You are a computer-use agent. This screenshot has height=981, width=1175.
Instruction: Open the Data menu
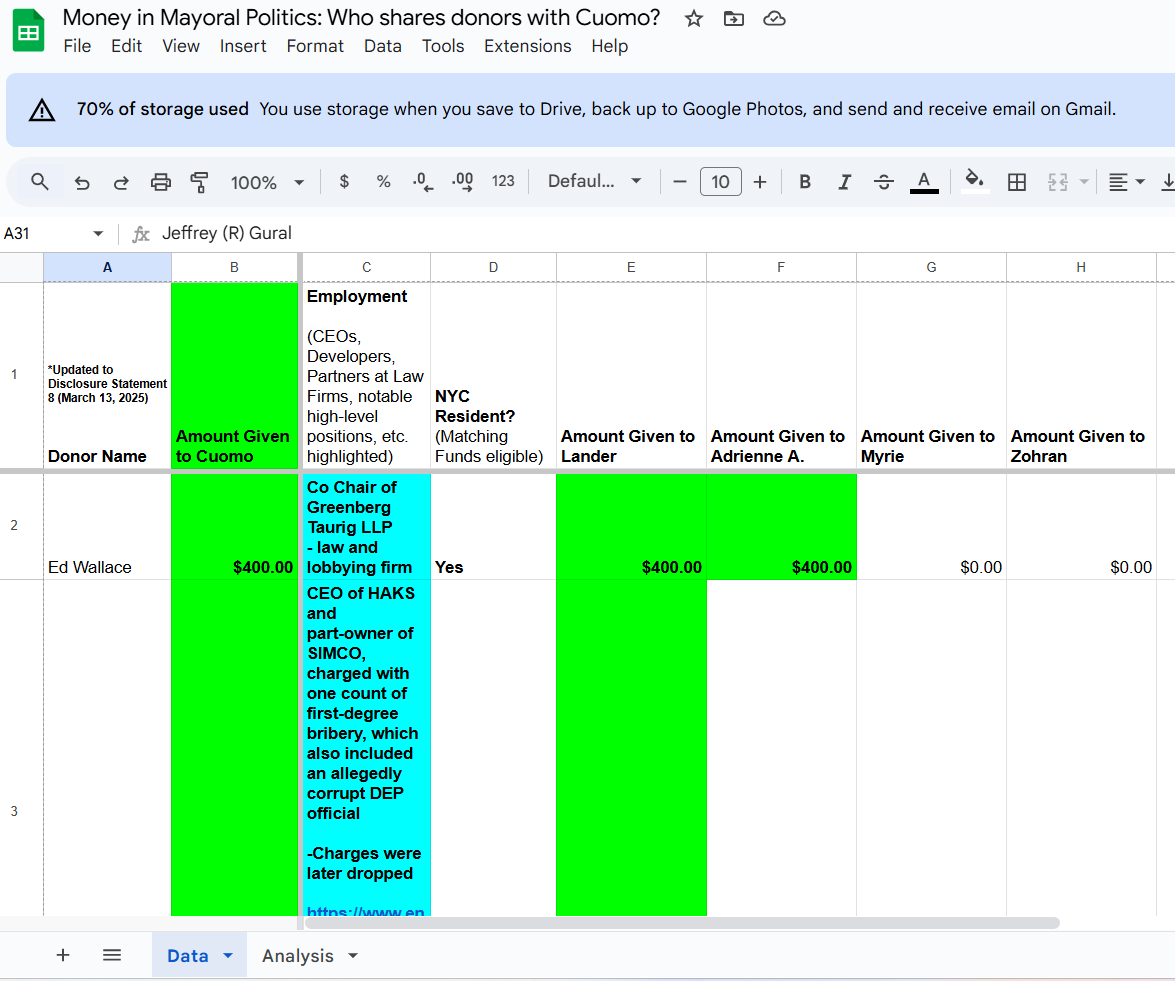382,46
